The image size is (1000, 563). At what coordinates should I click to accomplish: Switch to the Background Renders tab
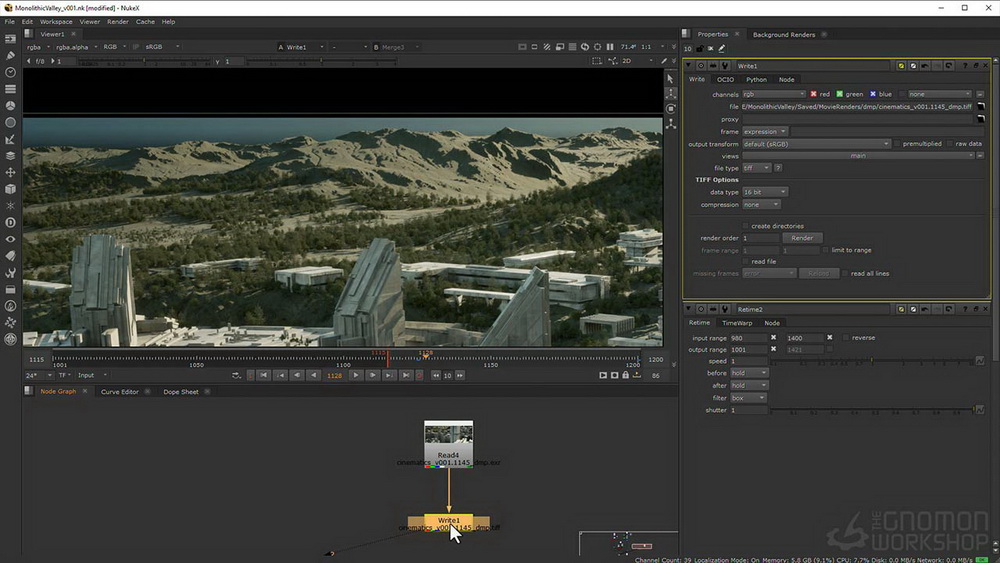(784, 34)
